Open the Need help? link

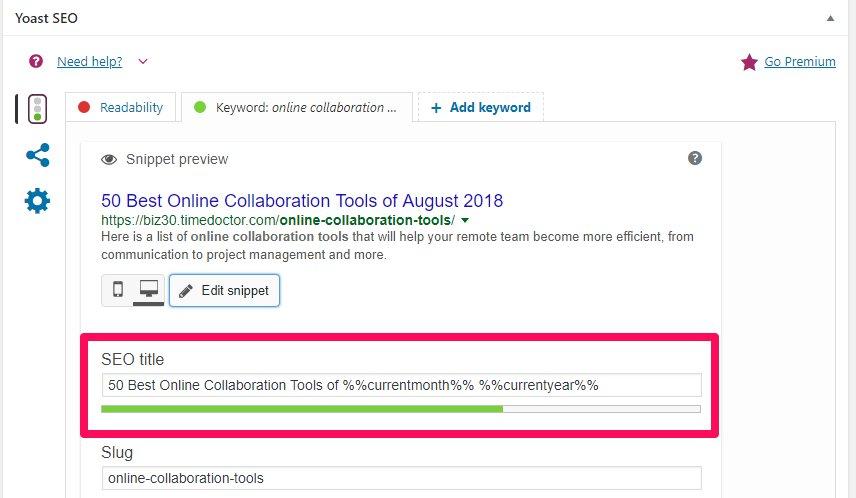click(x=90, y=62)
